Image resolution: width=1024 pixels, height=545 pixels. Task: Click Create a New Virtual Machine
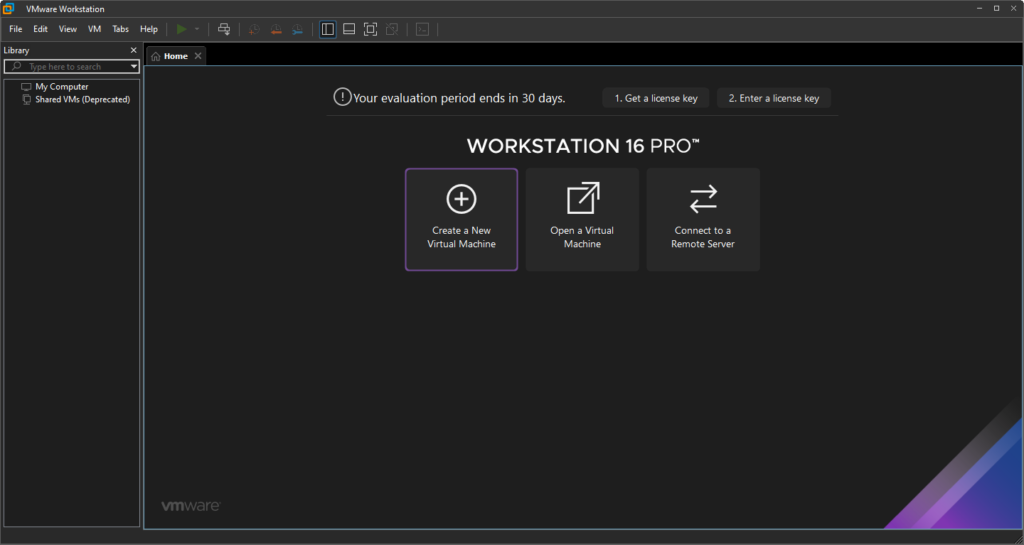click(462, 219)
